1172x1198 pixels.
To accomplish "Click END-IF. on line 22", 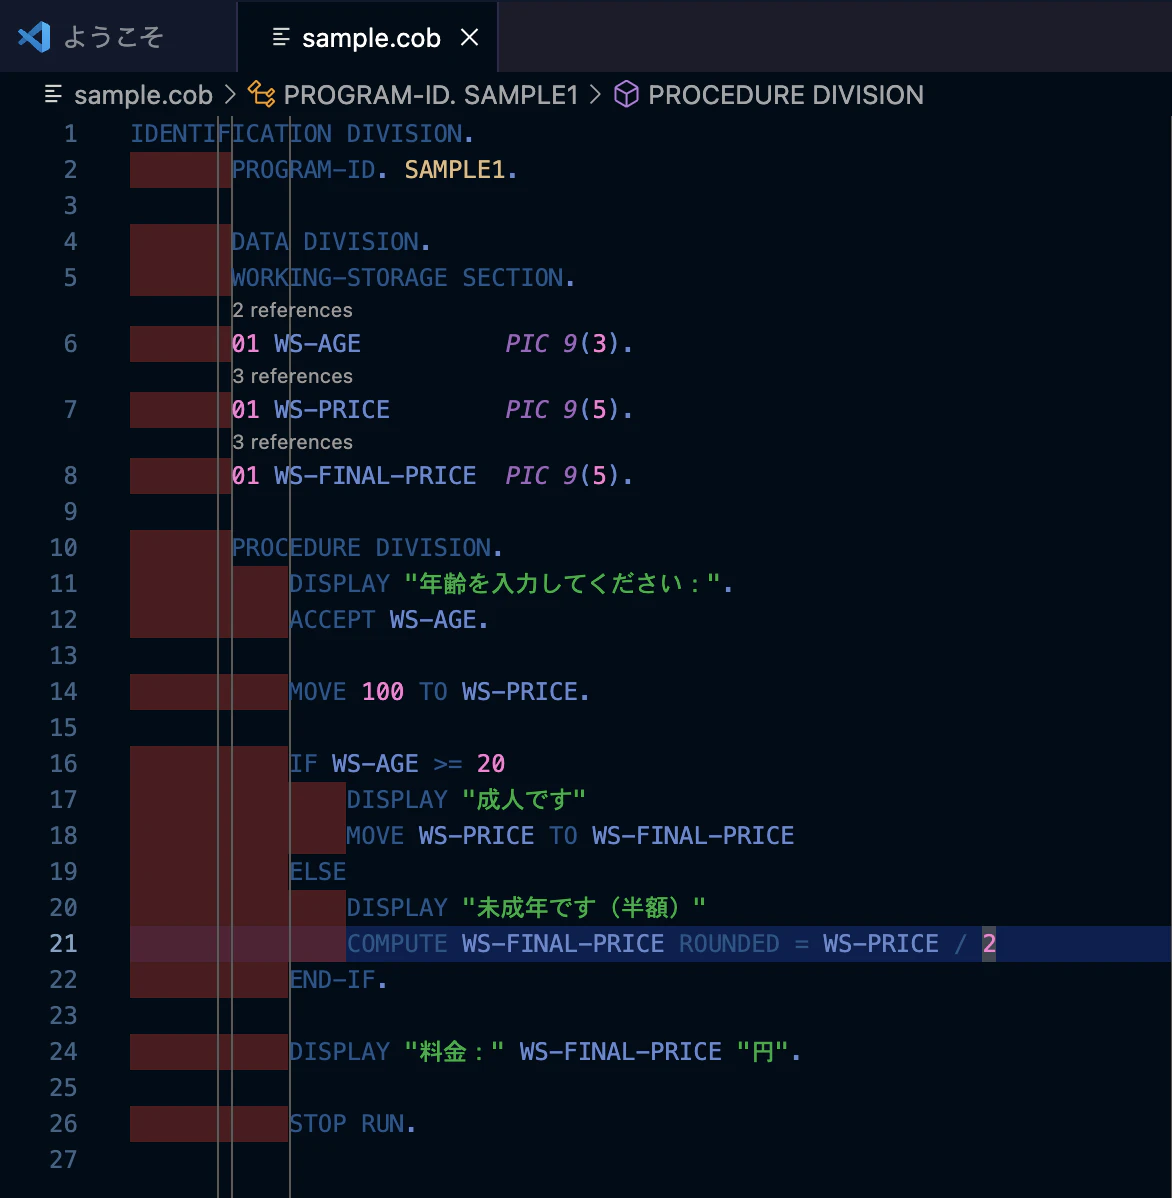I will click(339, 979).
